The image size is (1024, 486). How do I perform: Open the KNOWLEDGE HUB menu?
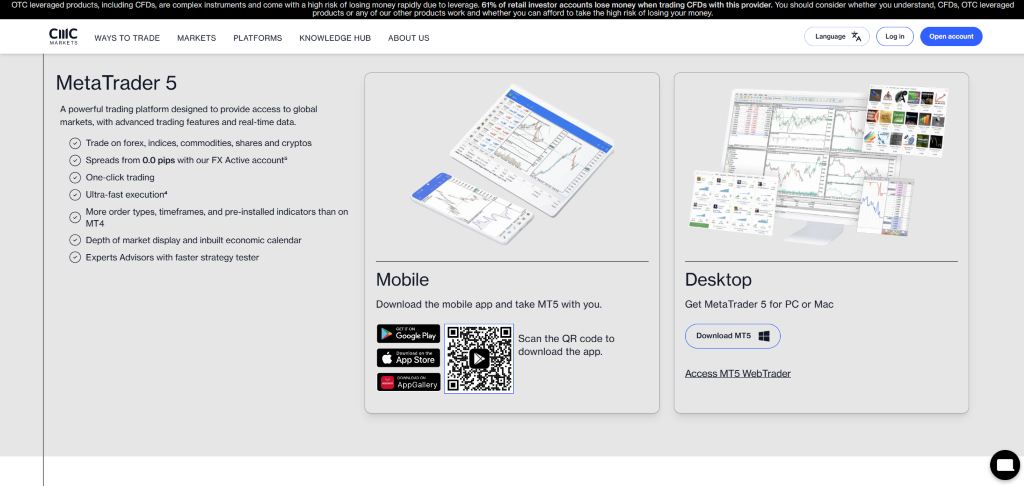click(335, 38)
